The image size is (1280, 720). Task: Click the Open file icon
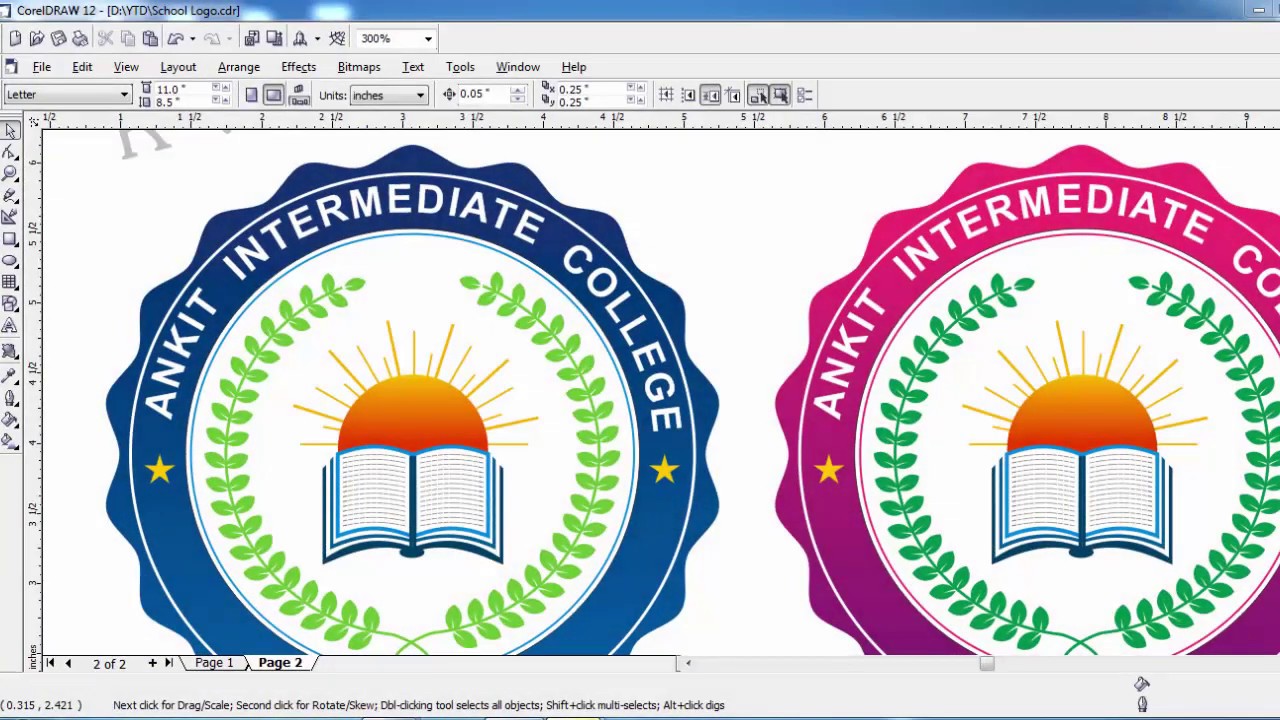click(37, 38)
